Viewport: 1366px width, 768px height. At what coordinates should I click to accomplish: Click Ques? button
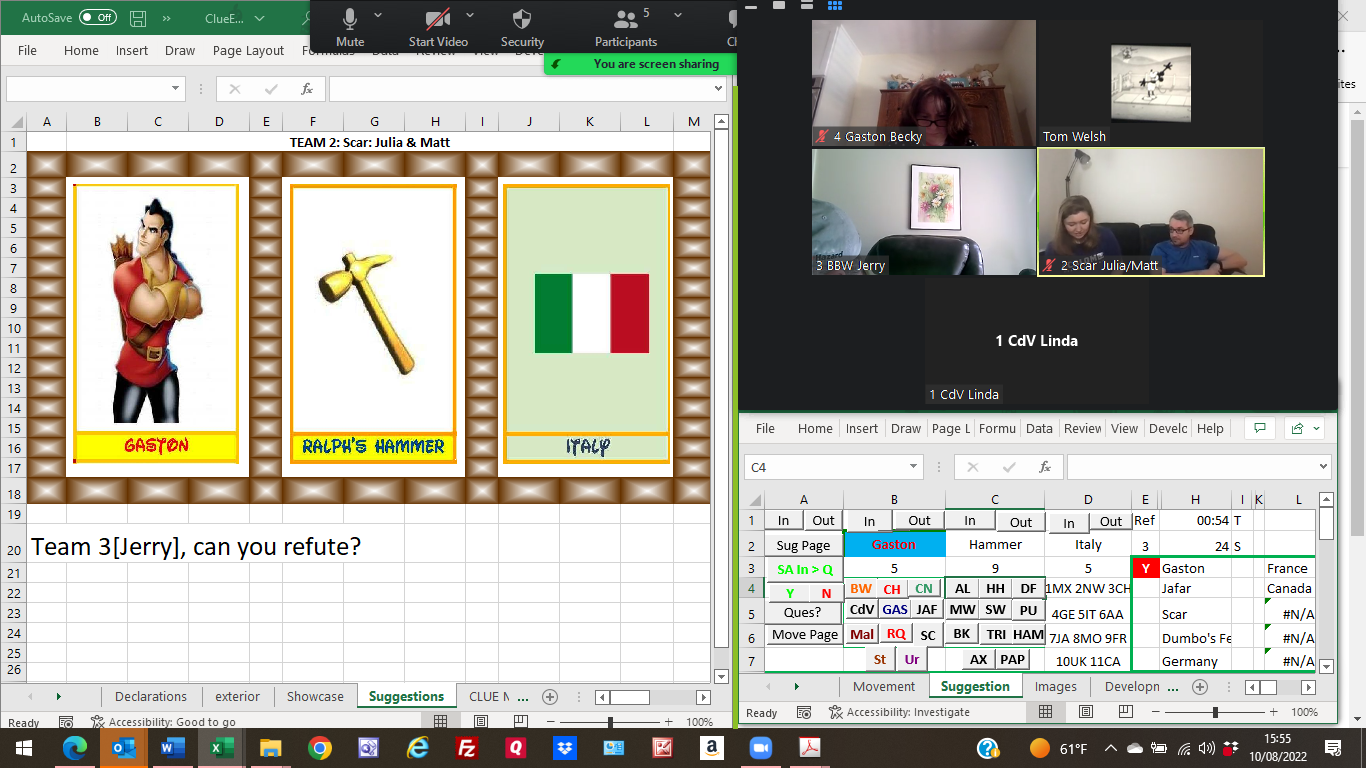click(x=803, y=612)
